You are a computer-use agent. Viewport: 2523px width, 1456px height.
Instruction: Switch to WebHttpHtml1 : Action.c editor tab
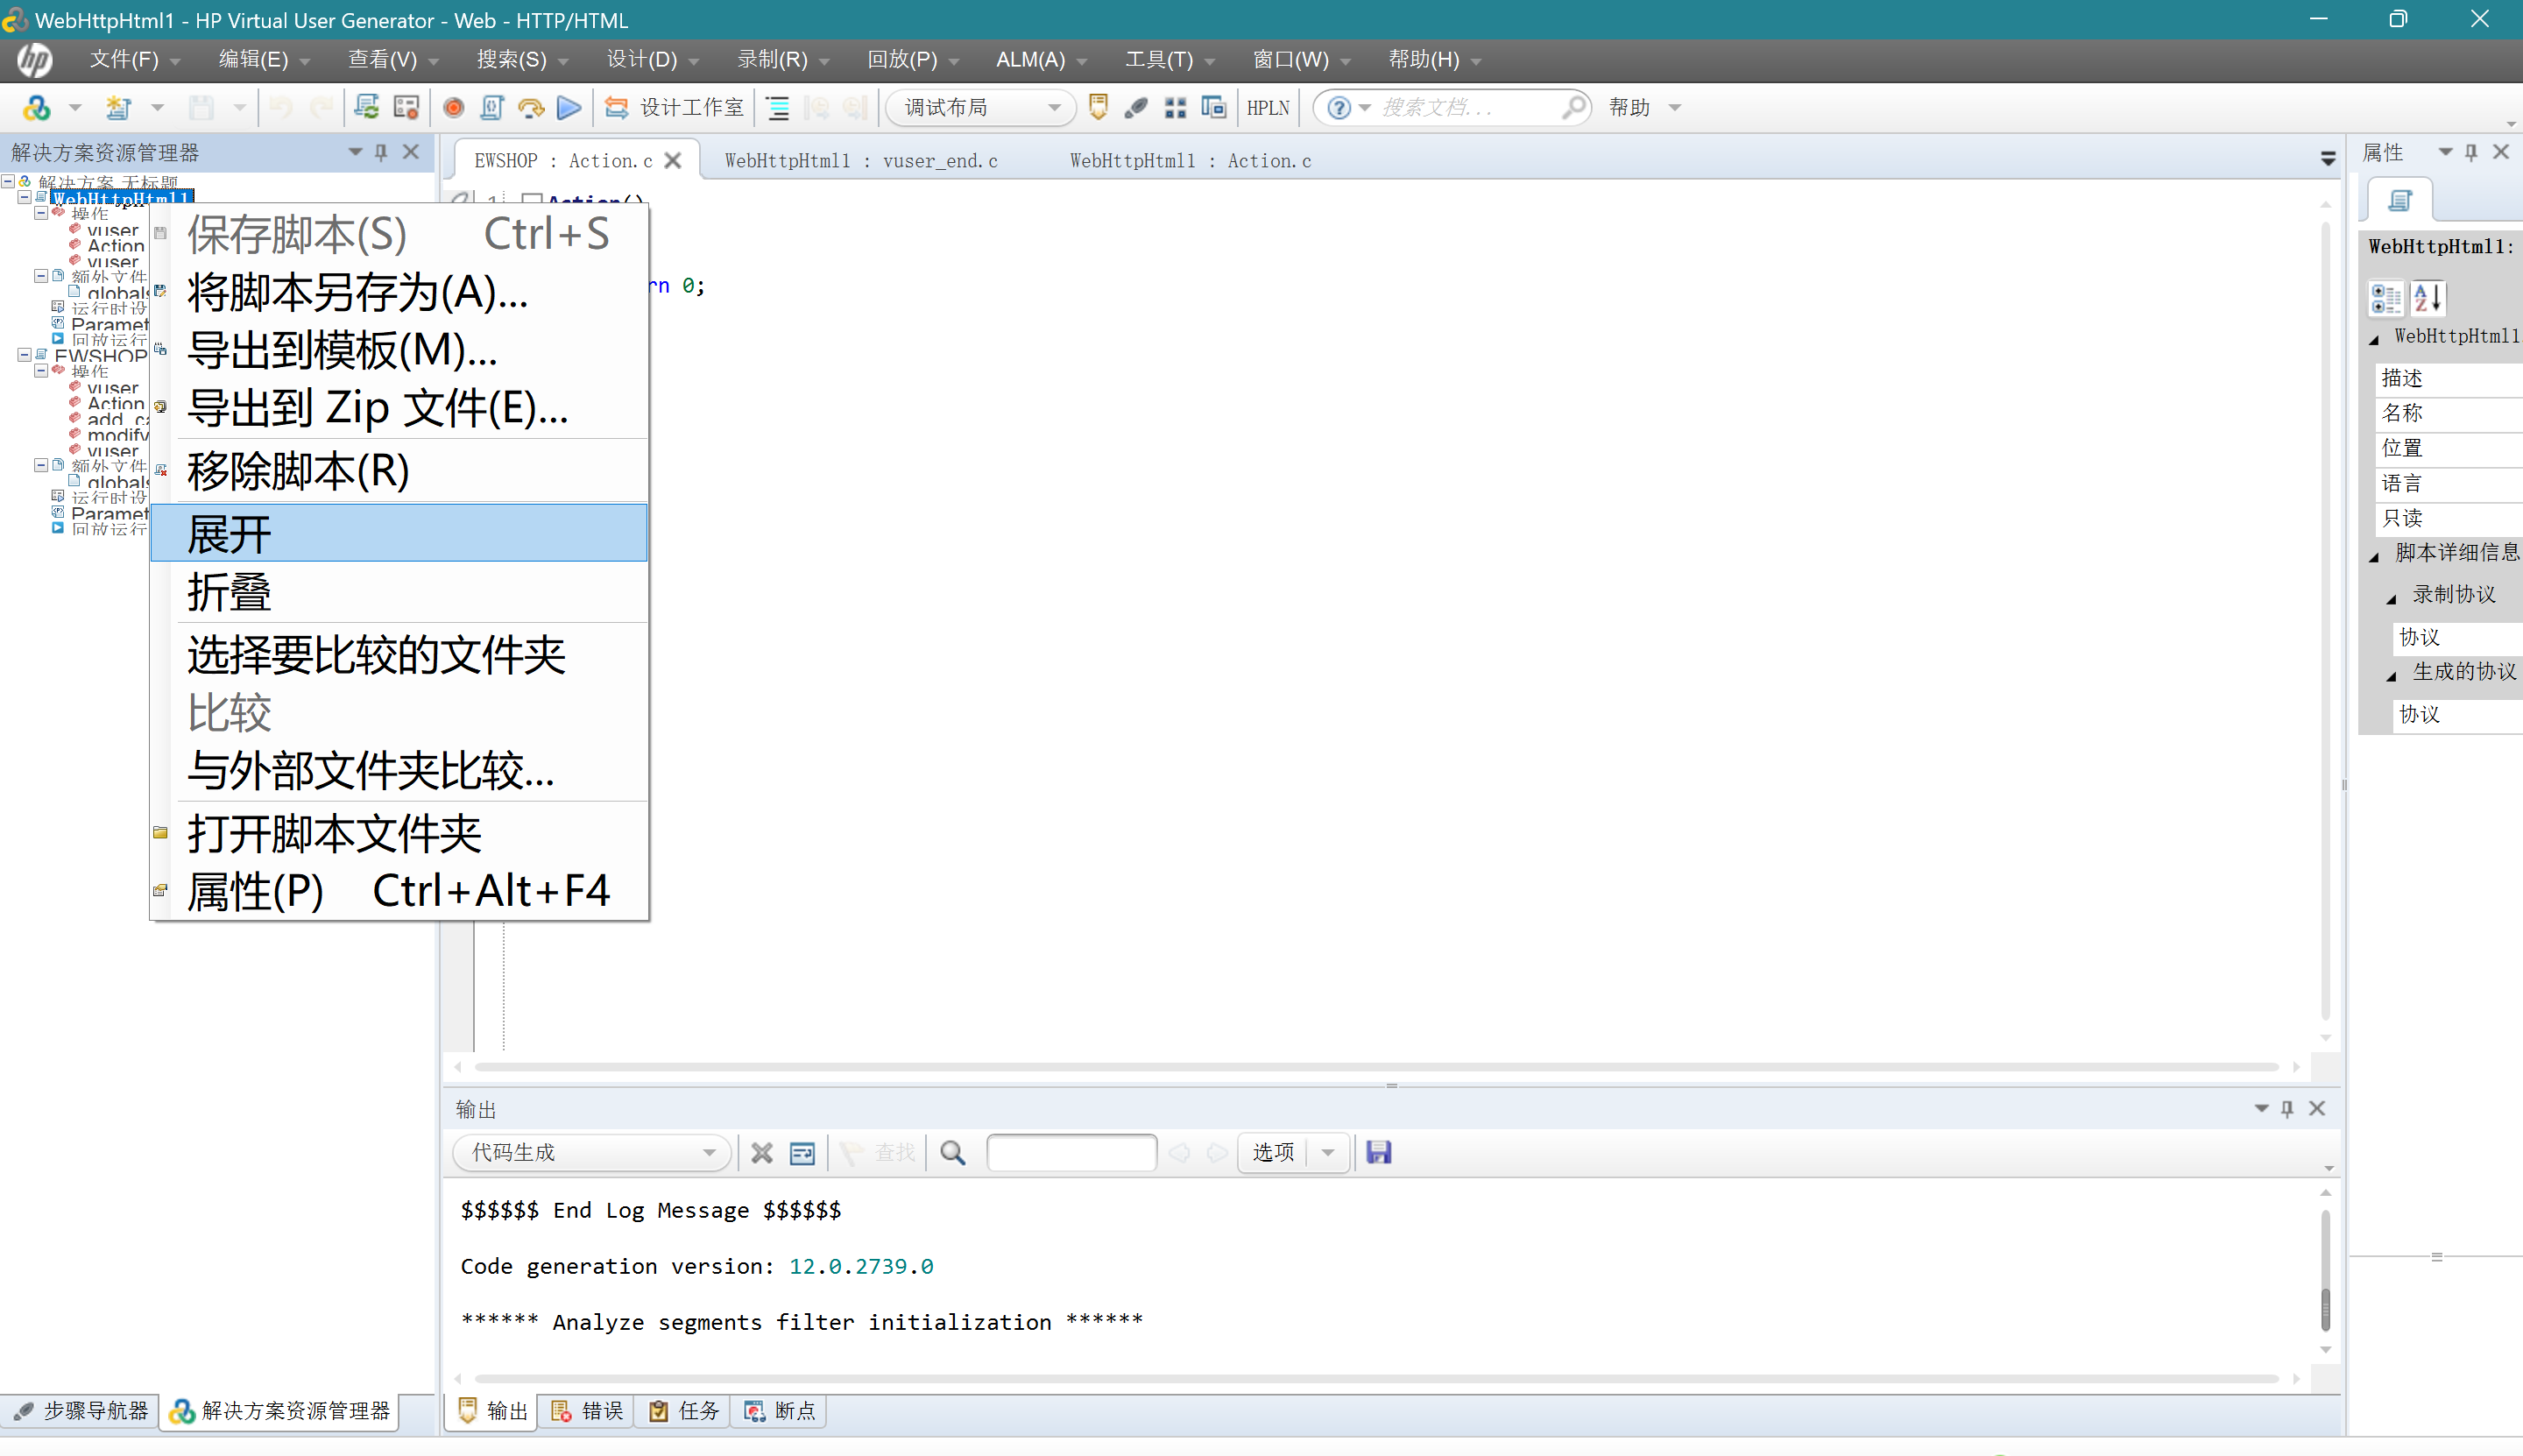coord(1190,161)
